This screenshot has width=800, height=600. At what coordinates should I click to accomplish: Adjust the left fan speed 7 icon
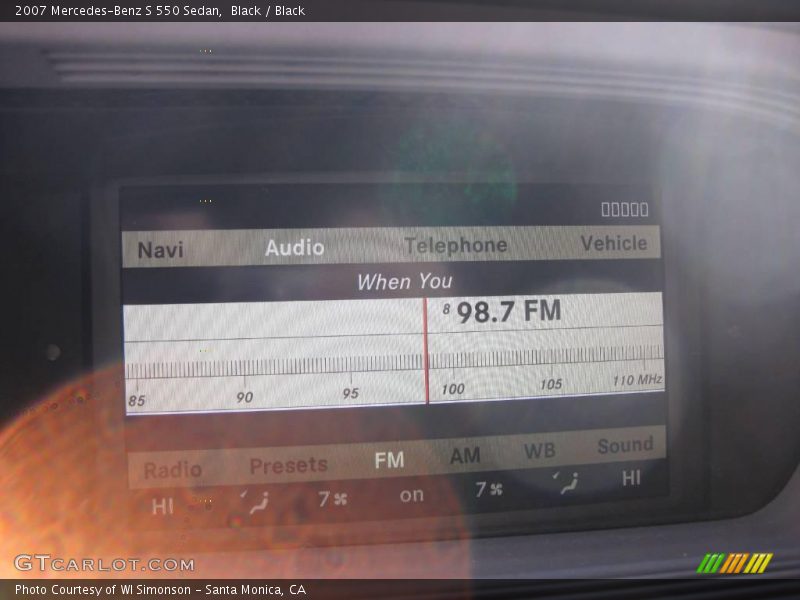point(333,498)
